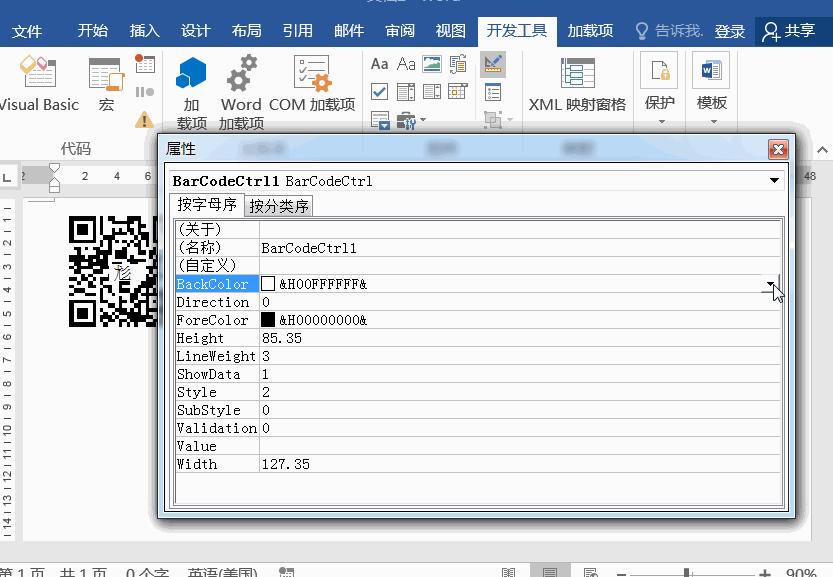Click the LineWeight property row
Image resolution: width=833 pixels, height=577 pixels.
(478, 356)
